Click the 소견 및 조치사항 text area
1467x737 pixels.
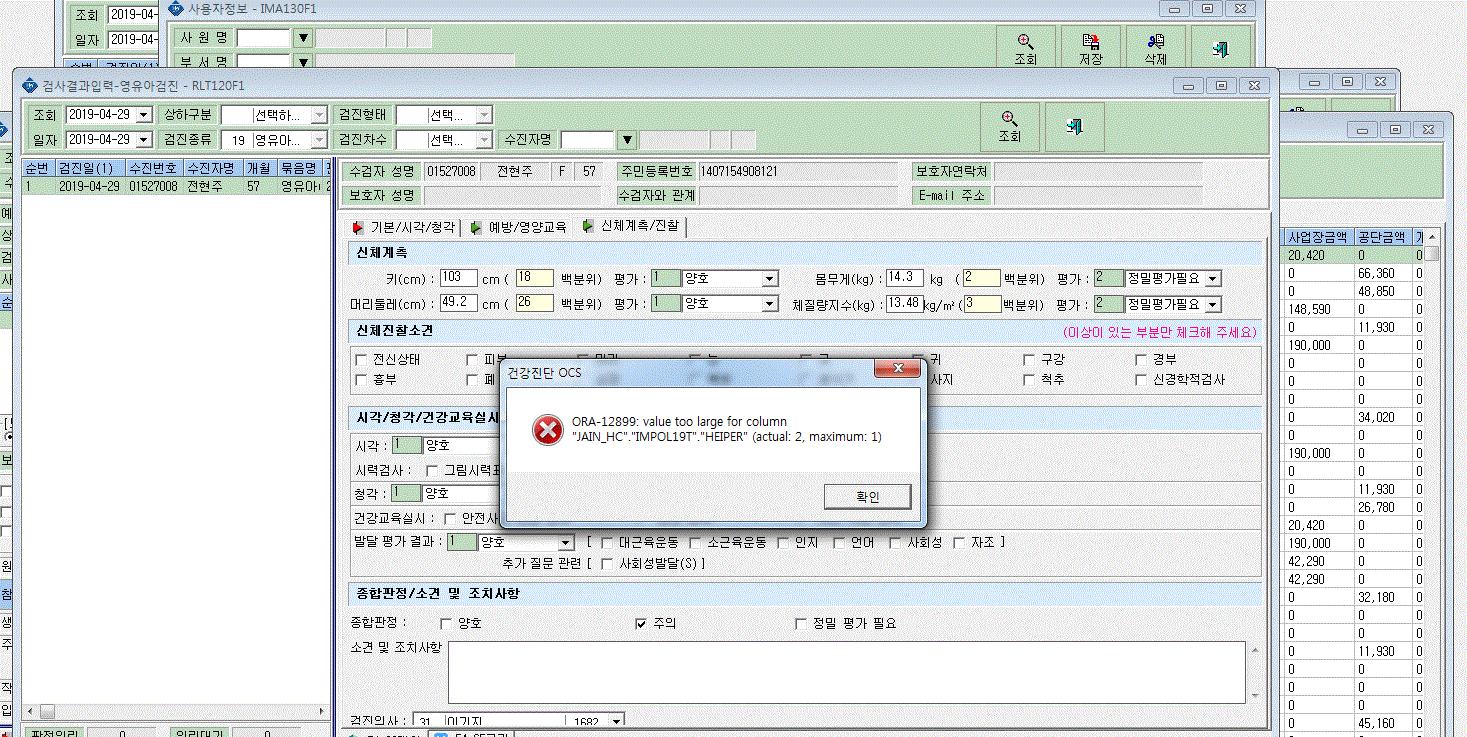pyautogui.click(x=846, y=671)
